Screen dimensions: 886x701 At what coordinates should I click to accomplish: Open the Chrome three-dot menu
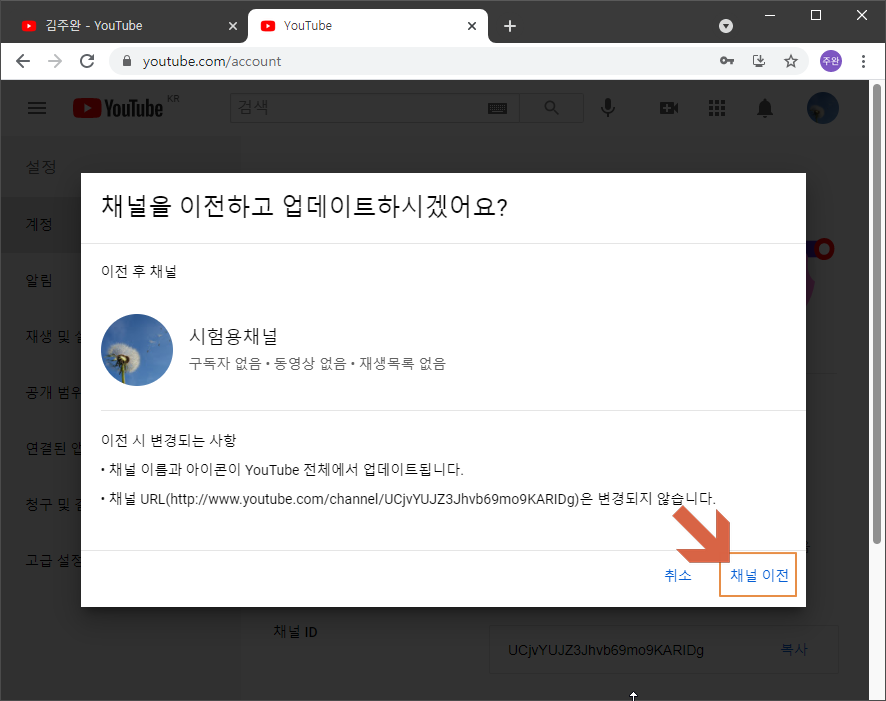click(863, 61)
